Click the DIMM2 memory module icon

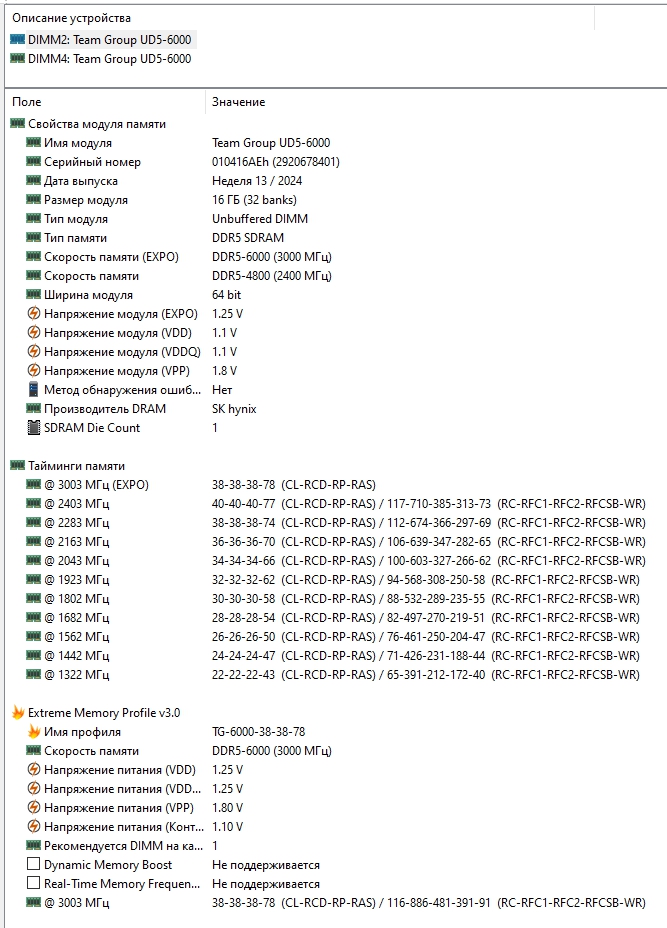pos(18,40)
